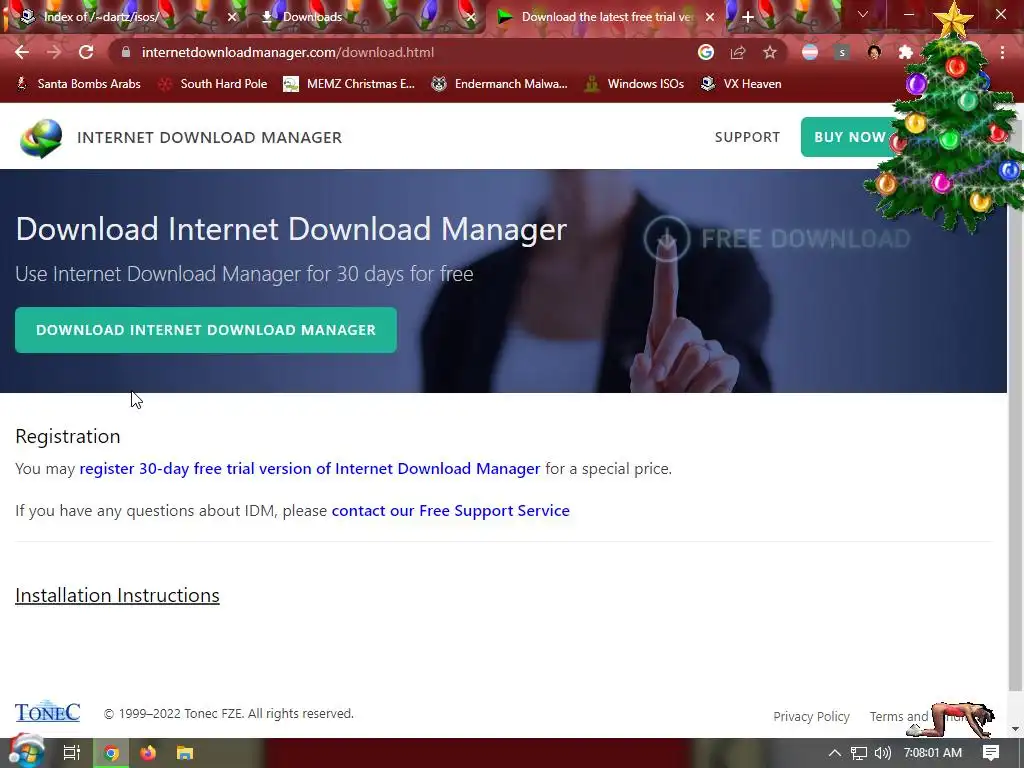Click the forward navigation arrow
1024x768 pixels.
click(x=54, y=52)
